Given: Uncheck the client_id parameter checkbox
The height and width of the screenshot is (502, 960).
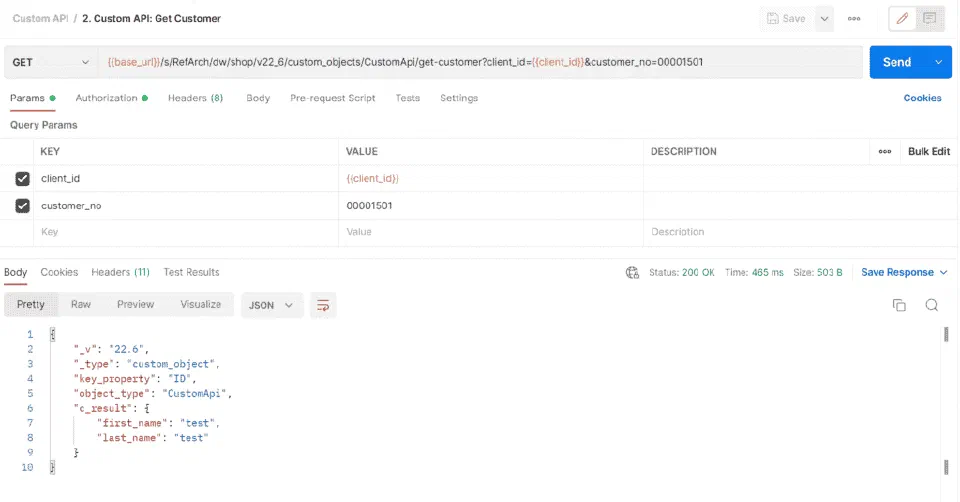Looking at the screenshot, I should [x=23, y=179].
